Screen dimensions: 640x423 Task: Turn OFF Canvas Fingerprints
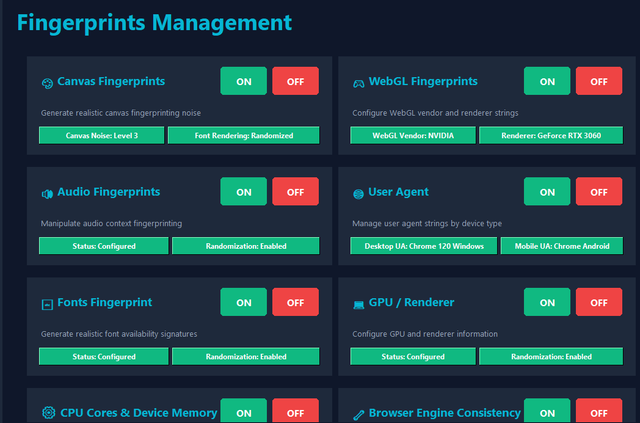pos(296,81)
